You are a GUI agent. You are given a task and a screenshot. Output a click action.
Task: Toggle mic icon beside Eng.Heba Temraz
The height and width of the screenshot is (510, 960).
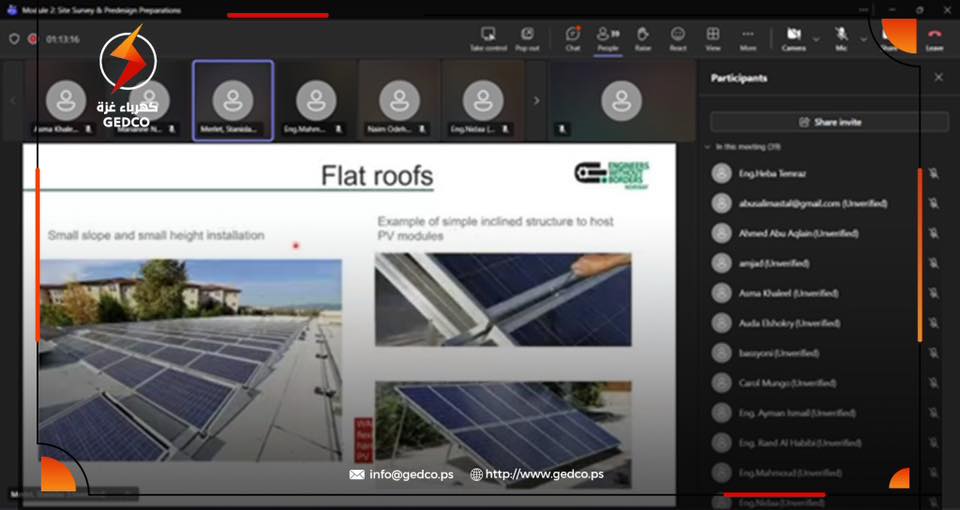[x=933, y=174]
